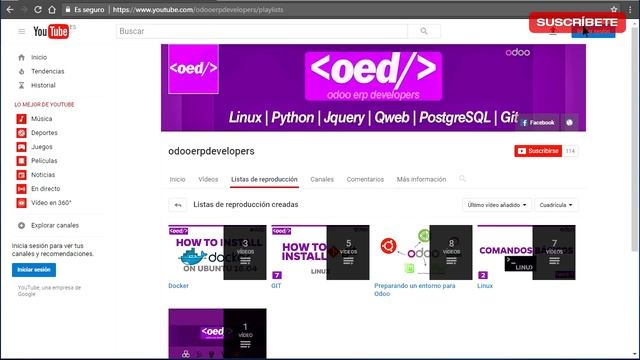The width and height of the screenshot is (640, 360).
Task: Click the GIT playlist title link
Action: pos(276,286)
